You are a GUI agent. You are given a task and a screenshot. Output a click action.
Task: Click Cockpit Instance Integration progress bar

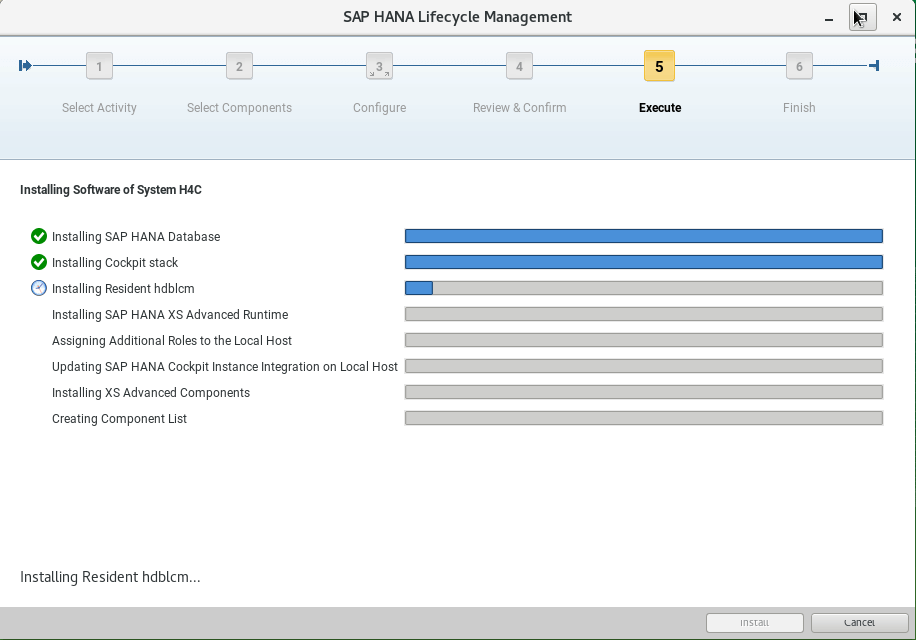click(644, 366)
